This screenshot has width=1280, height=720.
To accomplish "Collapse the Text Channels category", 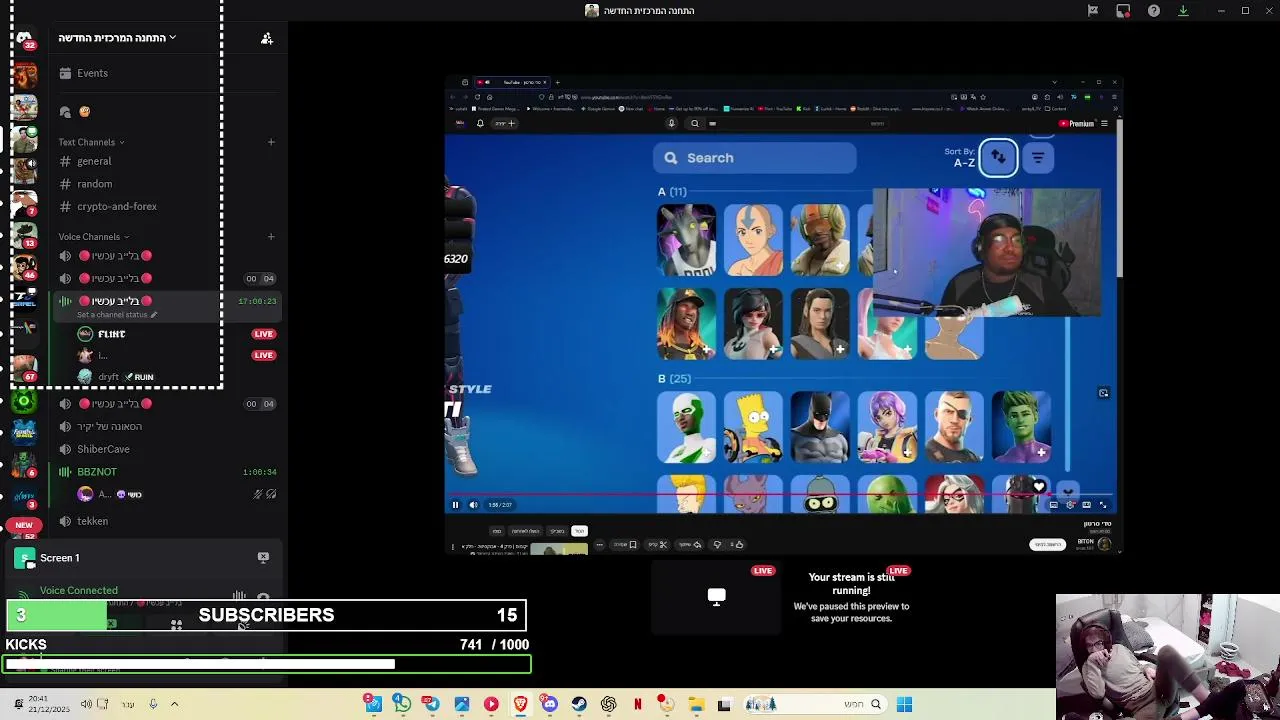I will point(92,142).
